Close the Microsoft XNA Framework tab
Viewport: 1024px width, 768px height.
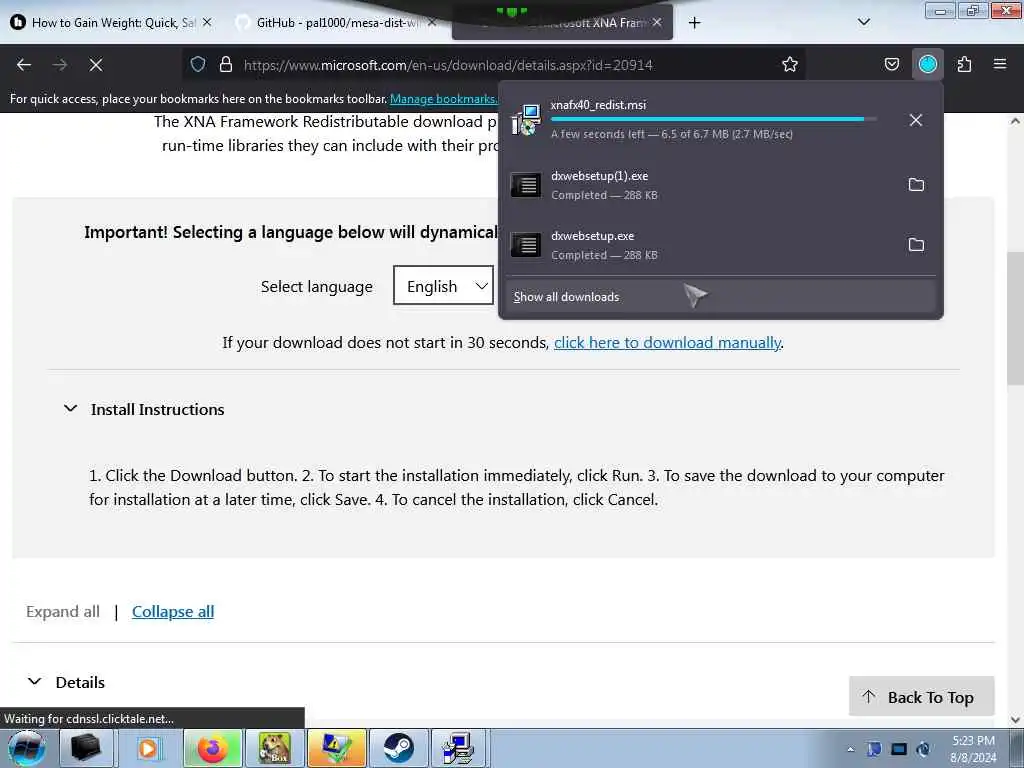click(657, 22)
